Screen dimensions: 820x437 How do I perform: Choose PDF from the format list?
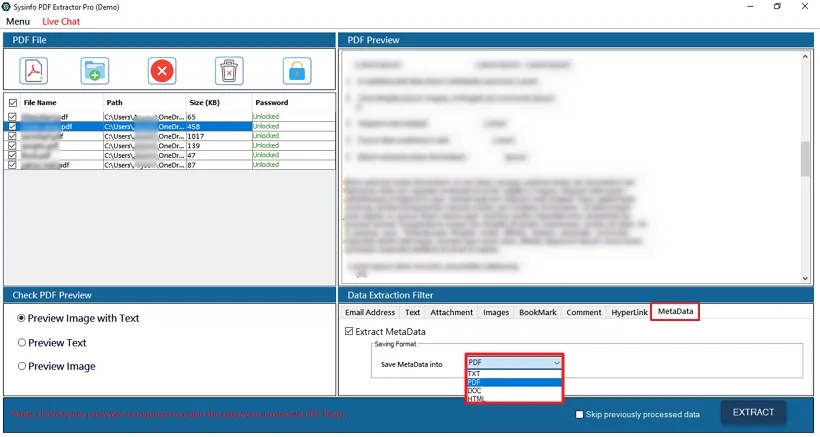coord(514,382)
